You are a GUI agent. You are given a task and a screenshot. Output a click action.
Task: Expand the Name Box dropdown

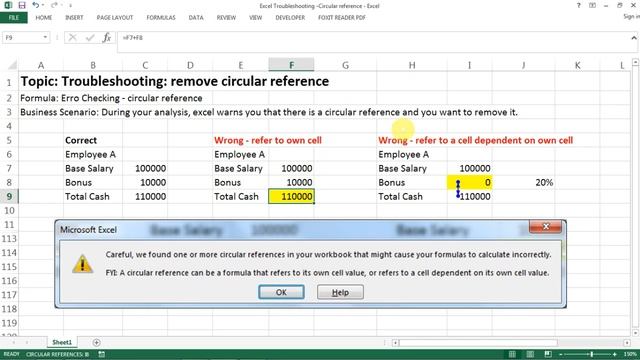(x=45, y=38)
